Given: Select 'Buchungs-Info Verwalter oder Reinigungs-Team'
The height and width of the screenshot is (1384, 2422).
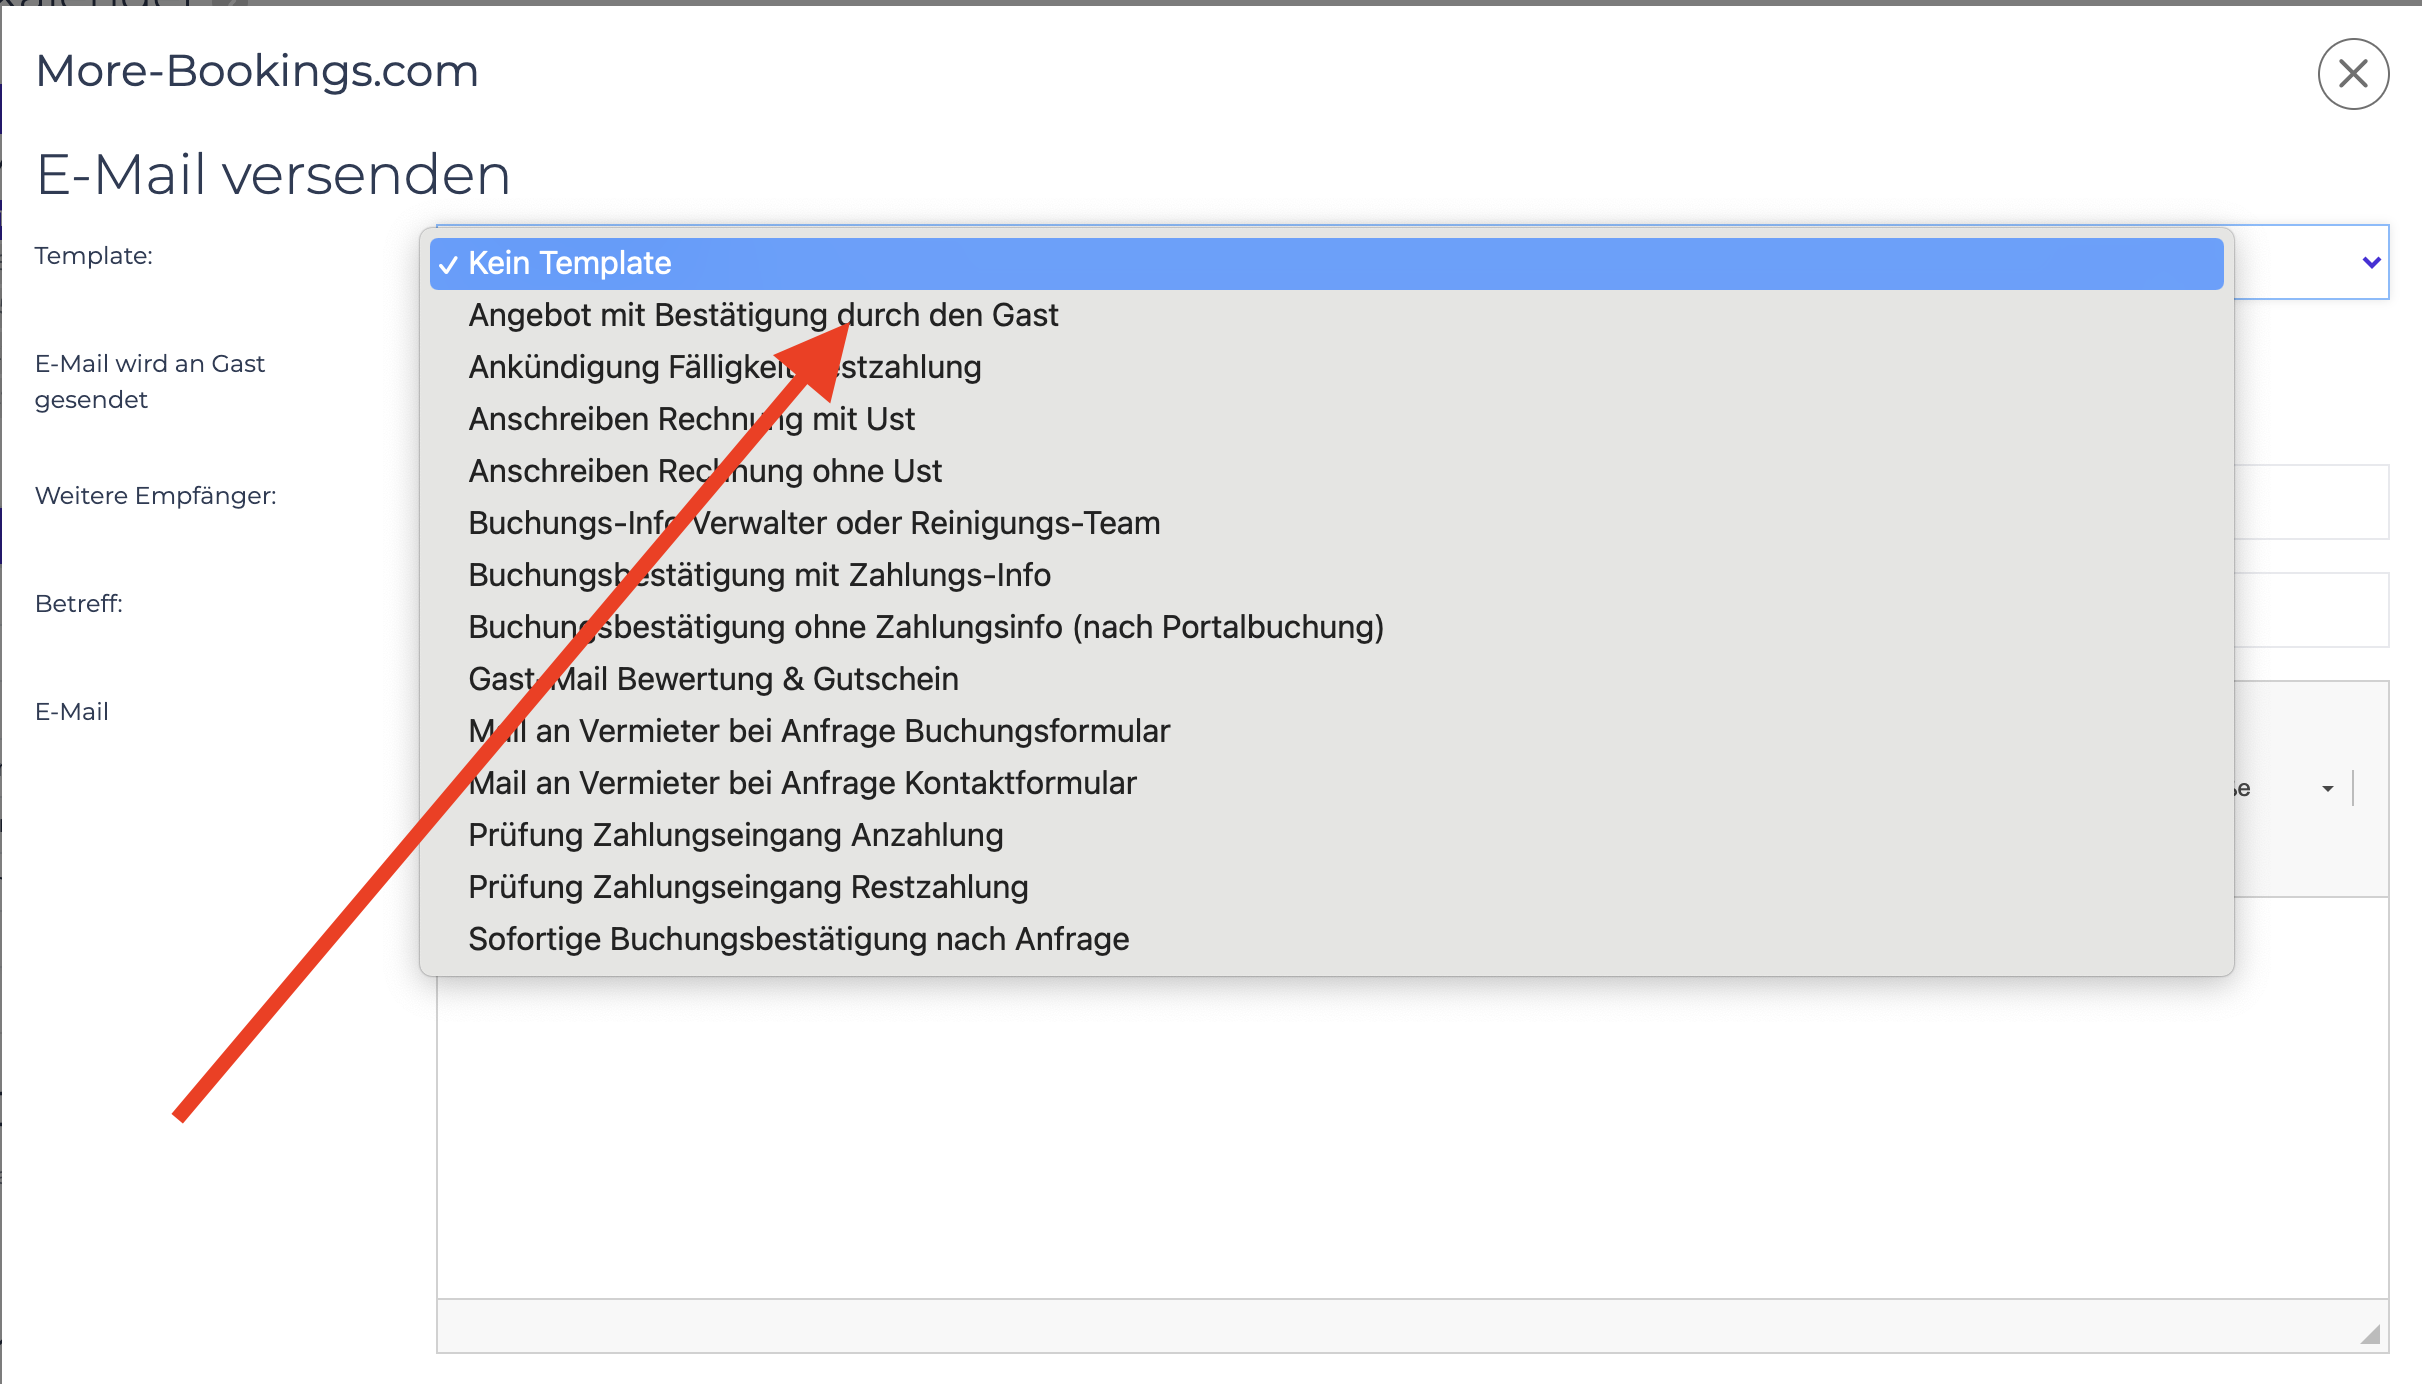Looking at the screenshot, I should coord(1326,523).
